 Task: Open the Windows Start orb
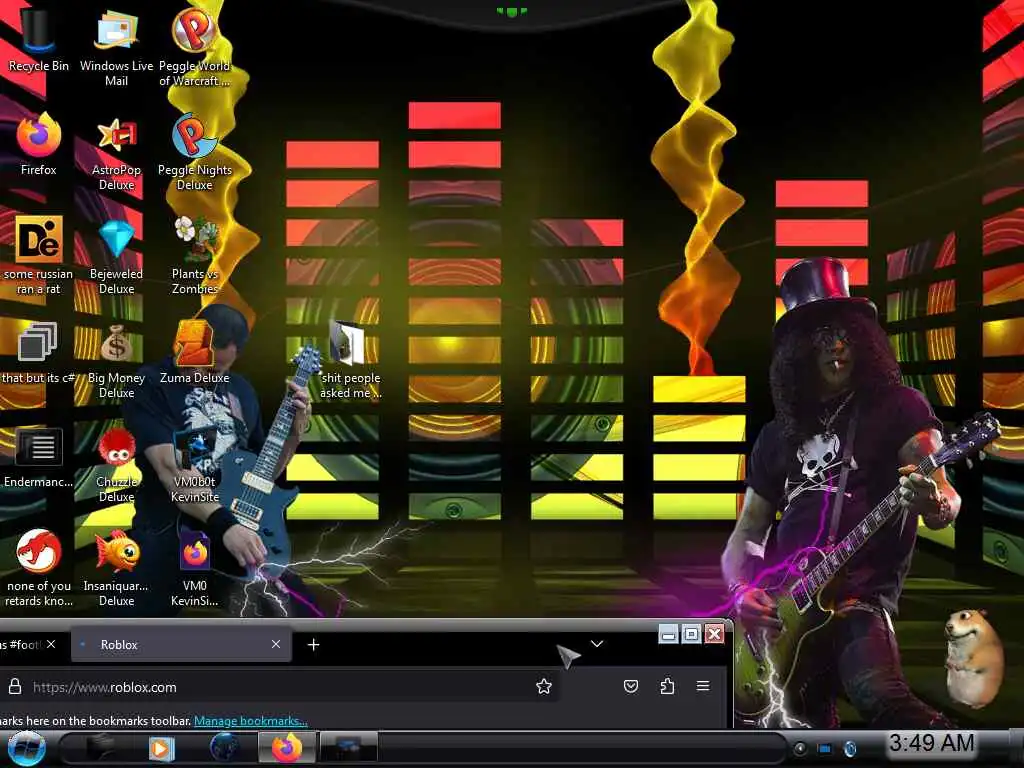click(x=26, y=748)
